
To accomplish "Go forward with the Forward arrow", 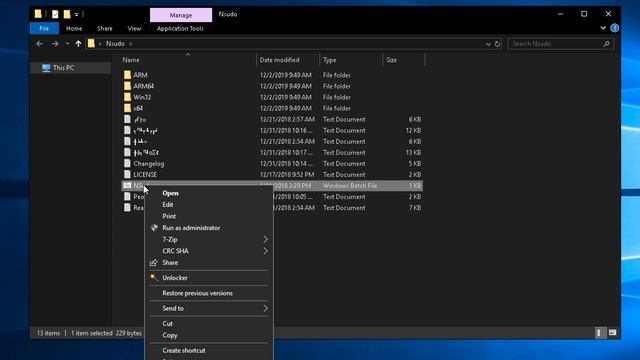I will pos(55,44).
